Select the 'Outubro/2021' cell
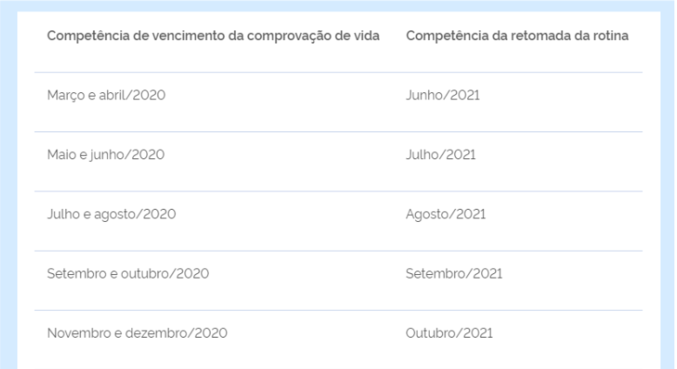 click(x=449, y=333)
